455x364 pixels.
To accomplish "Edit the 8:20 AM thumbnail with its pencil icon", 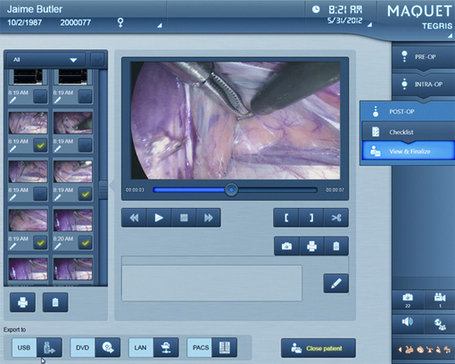I will (x=58, y=246).
